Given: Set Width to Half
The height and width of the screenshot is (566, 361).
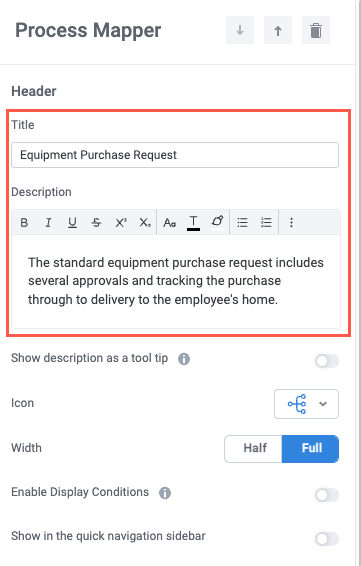Looking at the screenshot, I should point(253,449).
